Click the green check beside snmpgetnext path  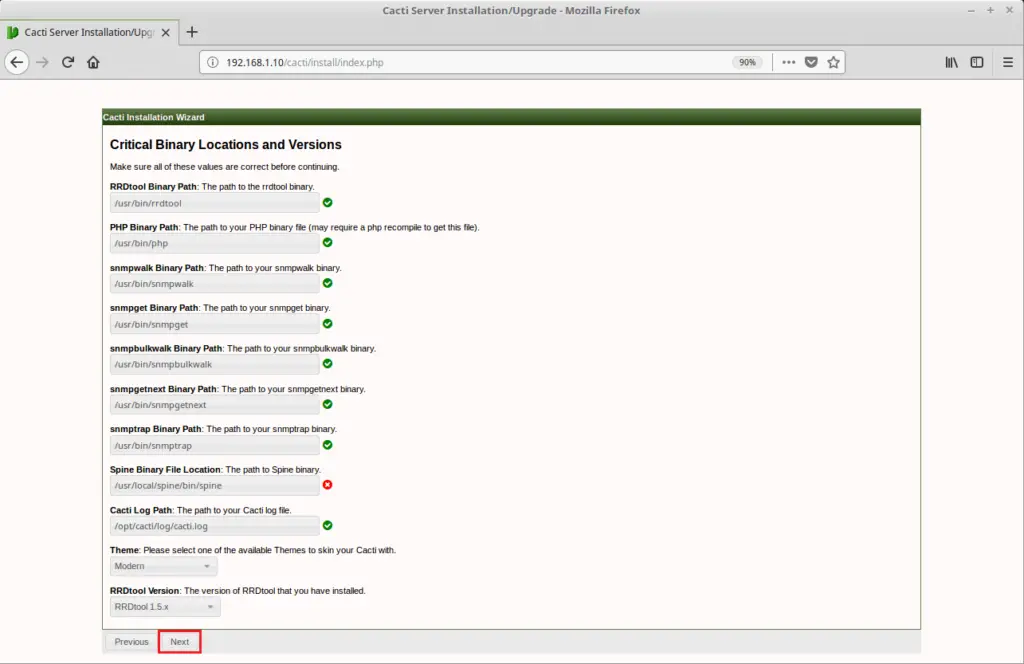(328, 404)
